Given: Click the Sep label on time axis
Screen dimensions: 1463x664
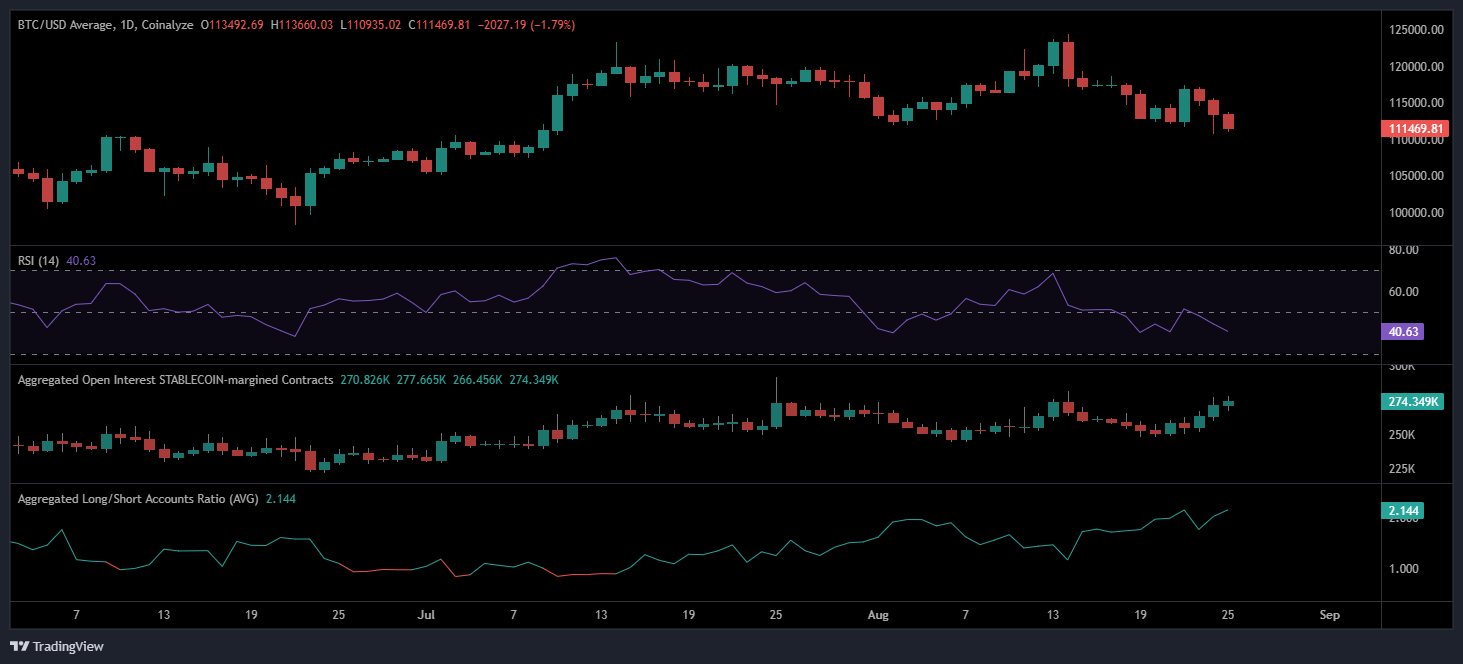Looking at the screenshot, I should tap(1329, 614).
